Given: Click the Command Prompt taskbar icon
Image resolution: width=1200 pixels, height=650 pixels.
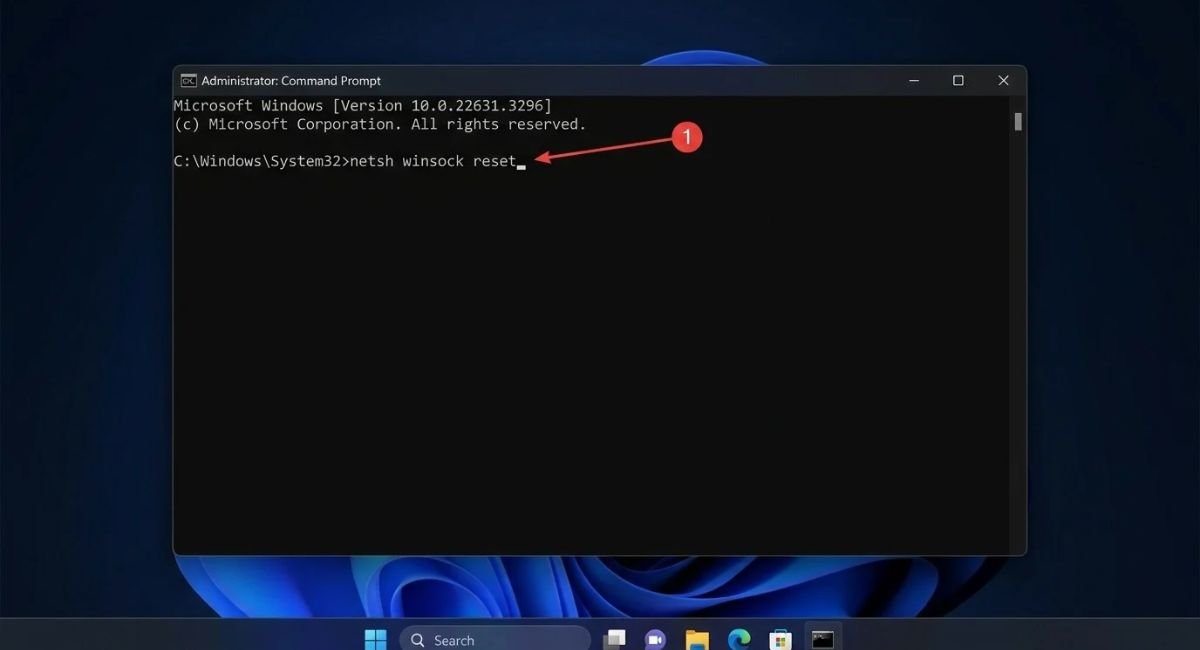Looking at the screenshot, I should click(x=823, y=639).
